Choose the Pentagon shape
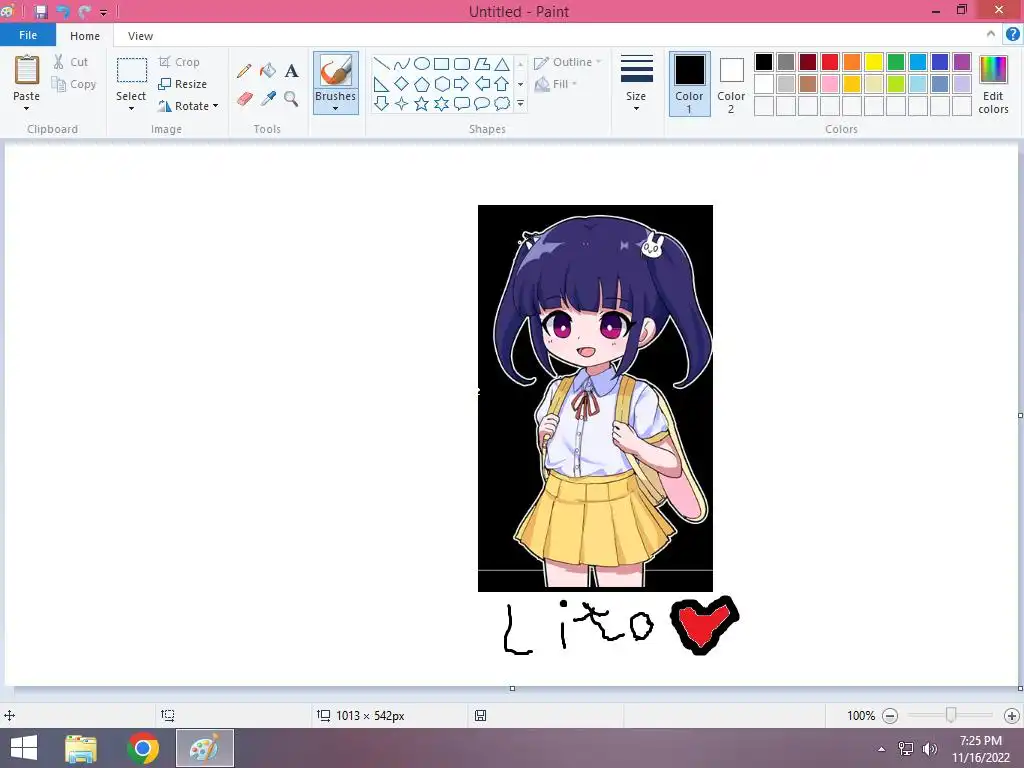The image size is (1024, 768). [422, 84]
